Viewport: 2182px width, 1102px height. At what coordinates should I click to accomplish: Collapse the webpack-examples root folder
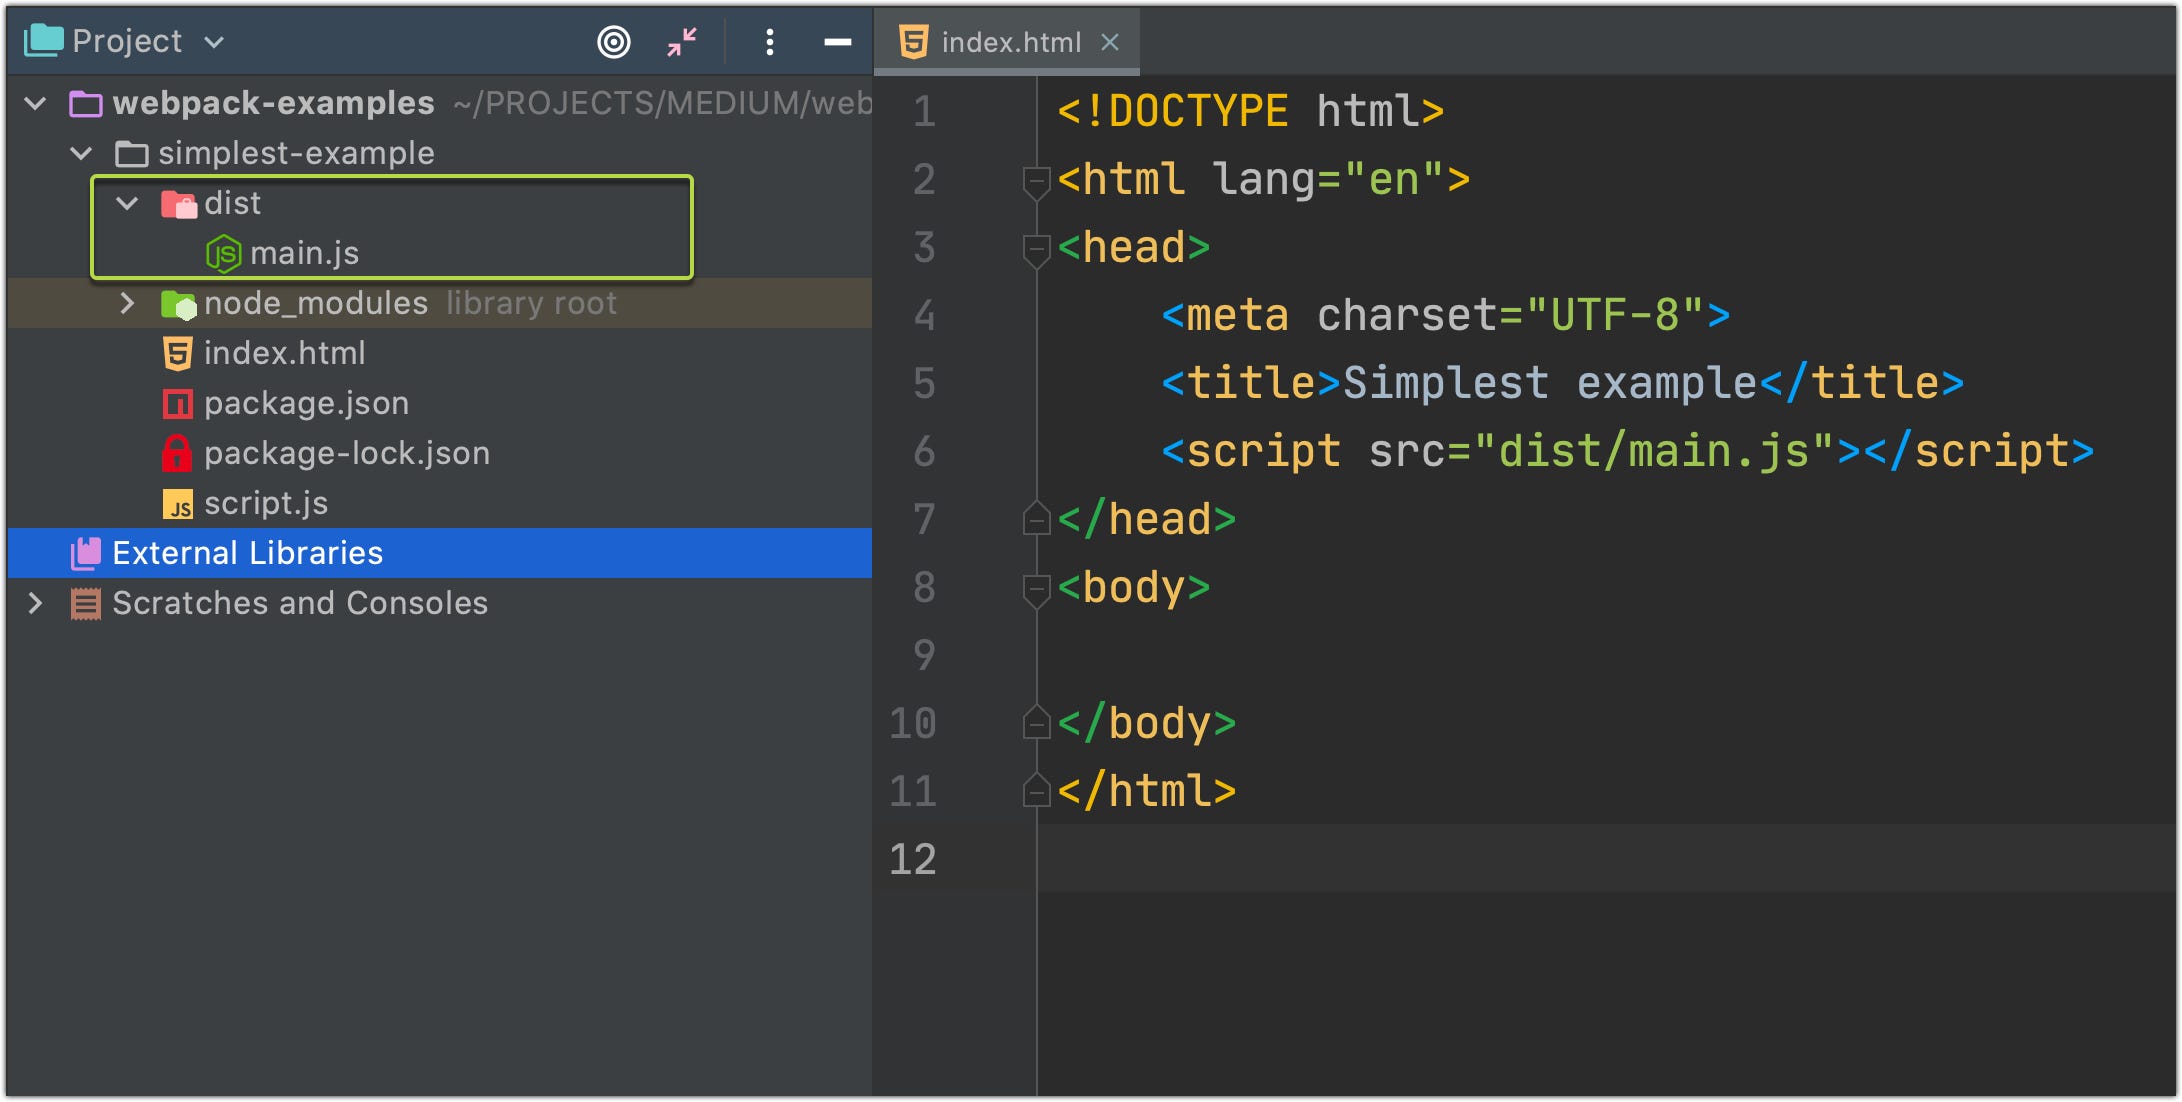[x=36, y=103]
